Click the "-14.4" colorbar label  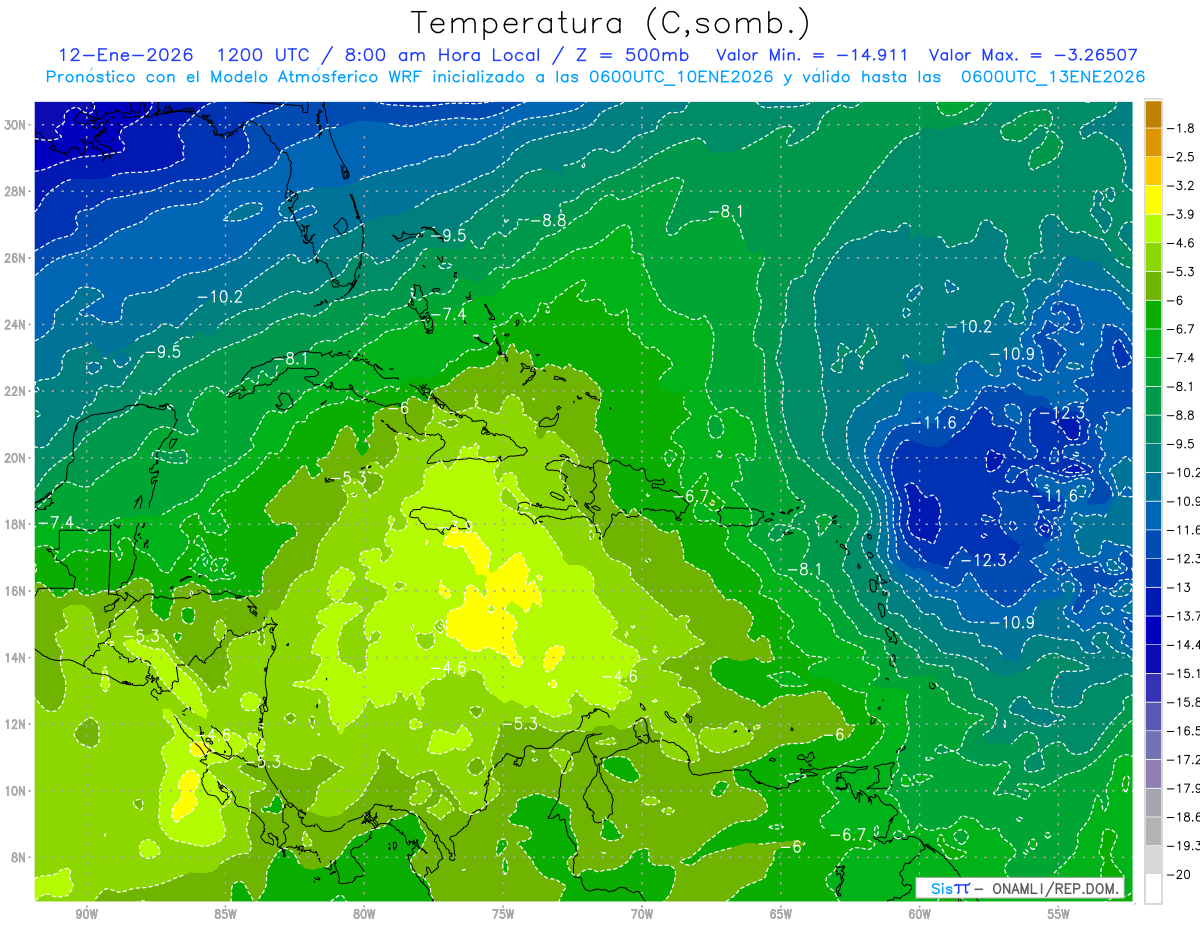(1184, 645)
